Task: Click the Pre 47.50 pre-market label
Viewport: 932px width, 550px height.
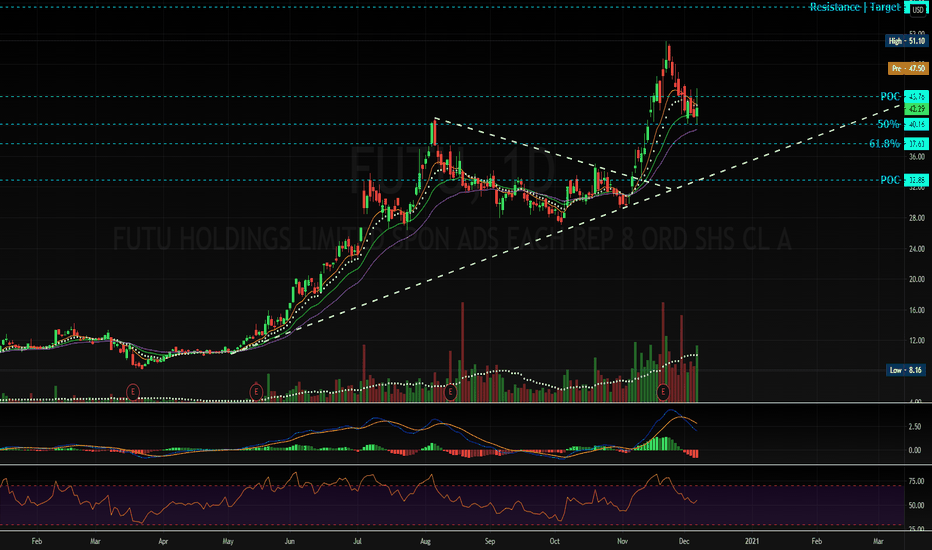Action: click(908, 68)
